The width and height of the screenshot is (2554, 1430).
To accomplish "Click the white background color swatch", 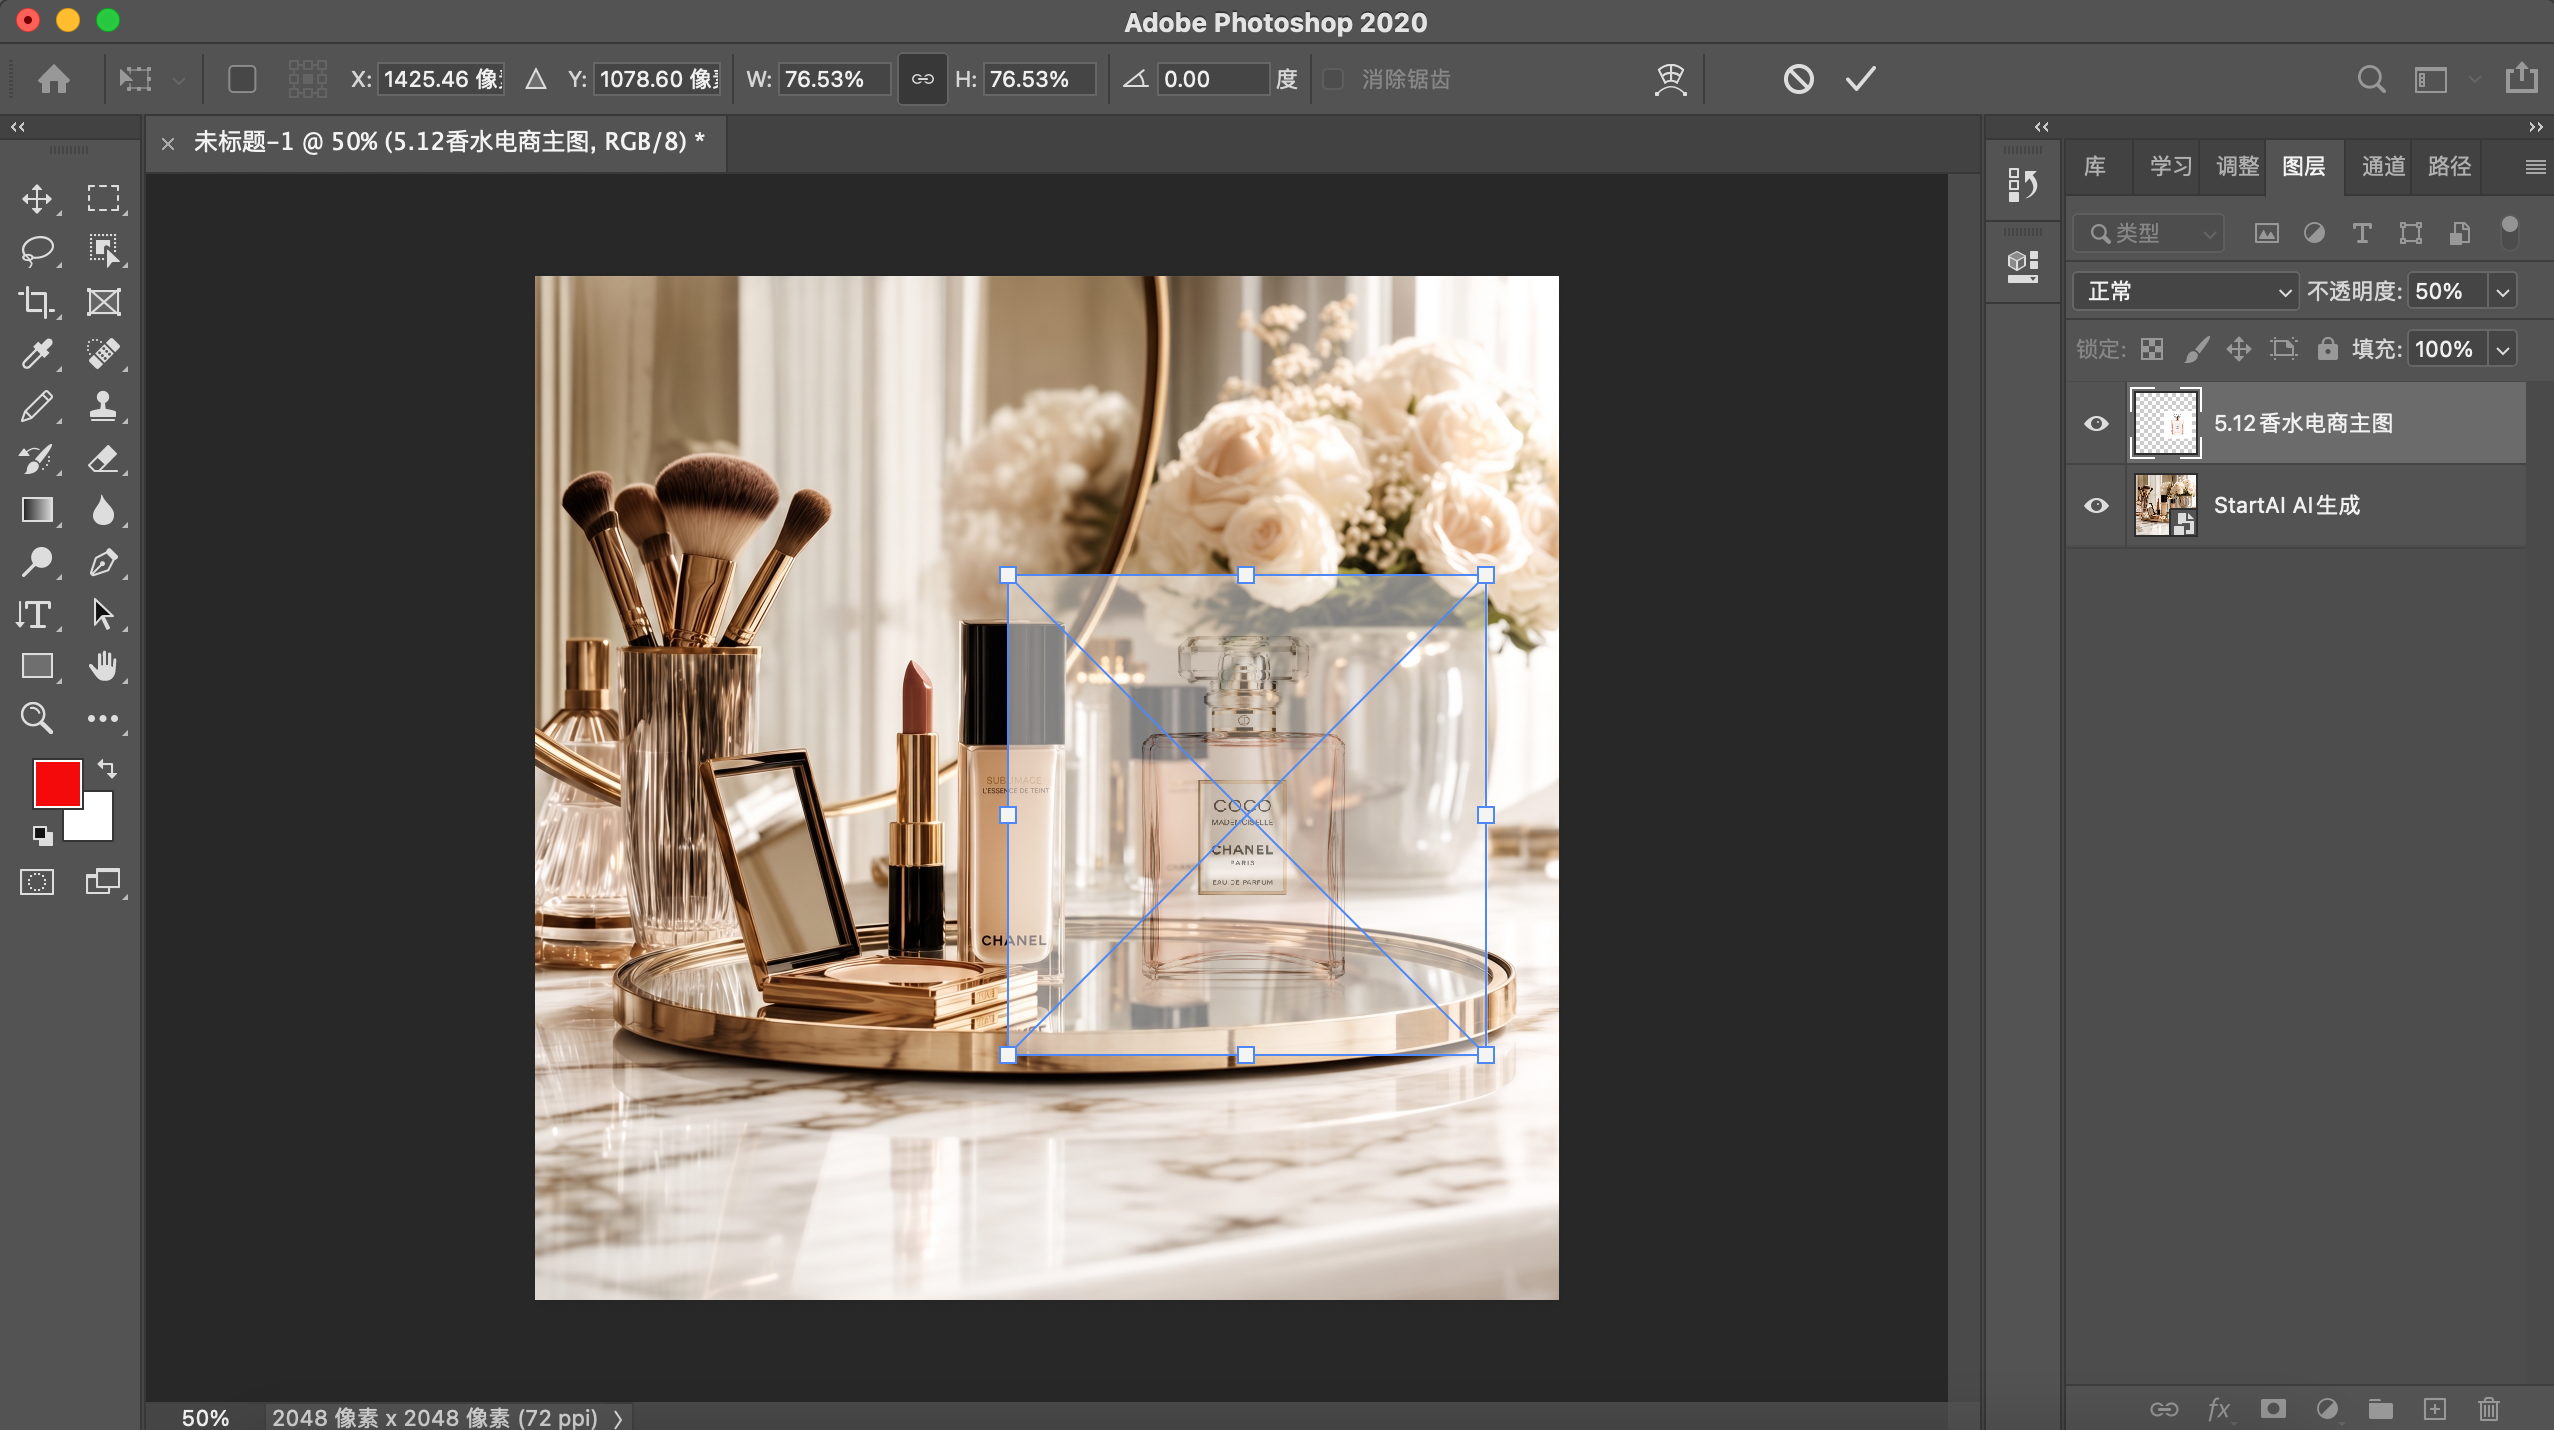I will pos(96,824).
